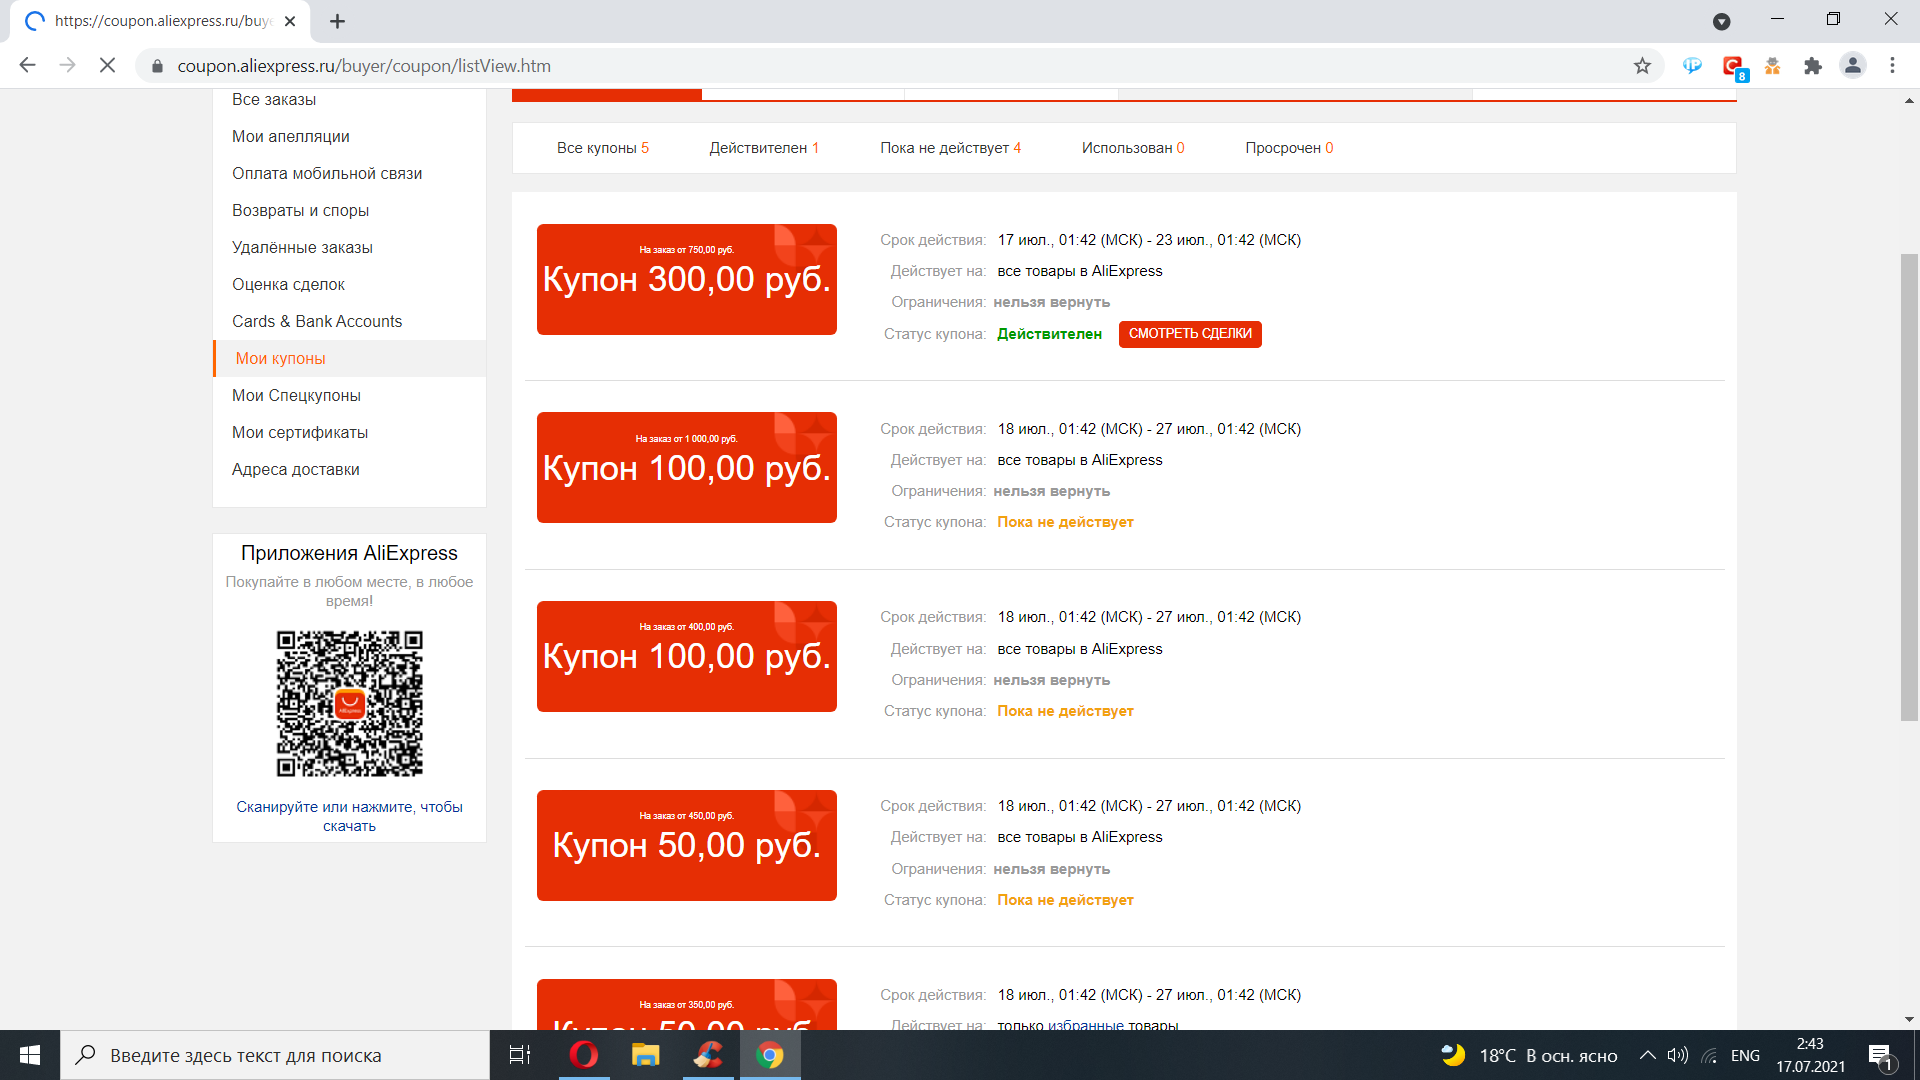
Task: Open Возвраты и споры link
Action: pos(300,211)
